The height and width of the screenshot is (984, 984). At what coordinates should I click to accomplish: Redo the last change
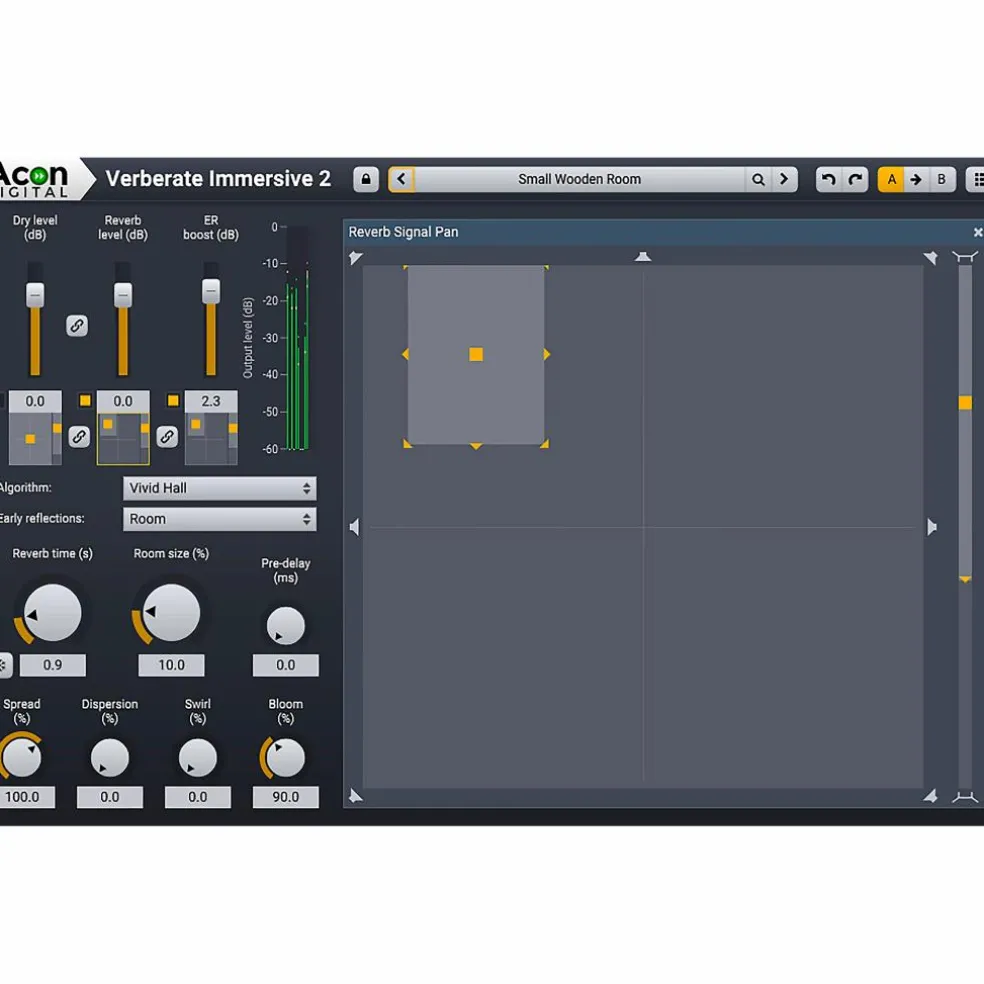855,179
